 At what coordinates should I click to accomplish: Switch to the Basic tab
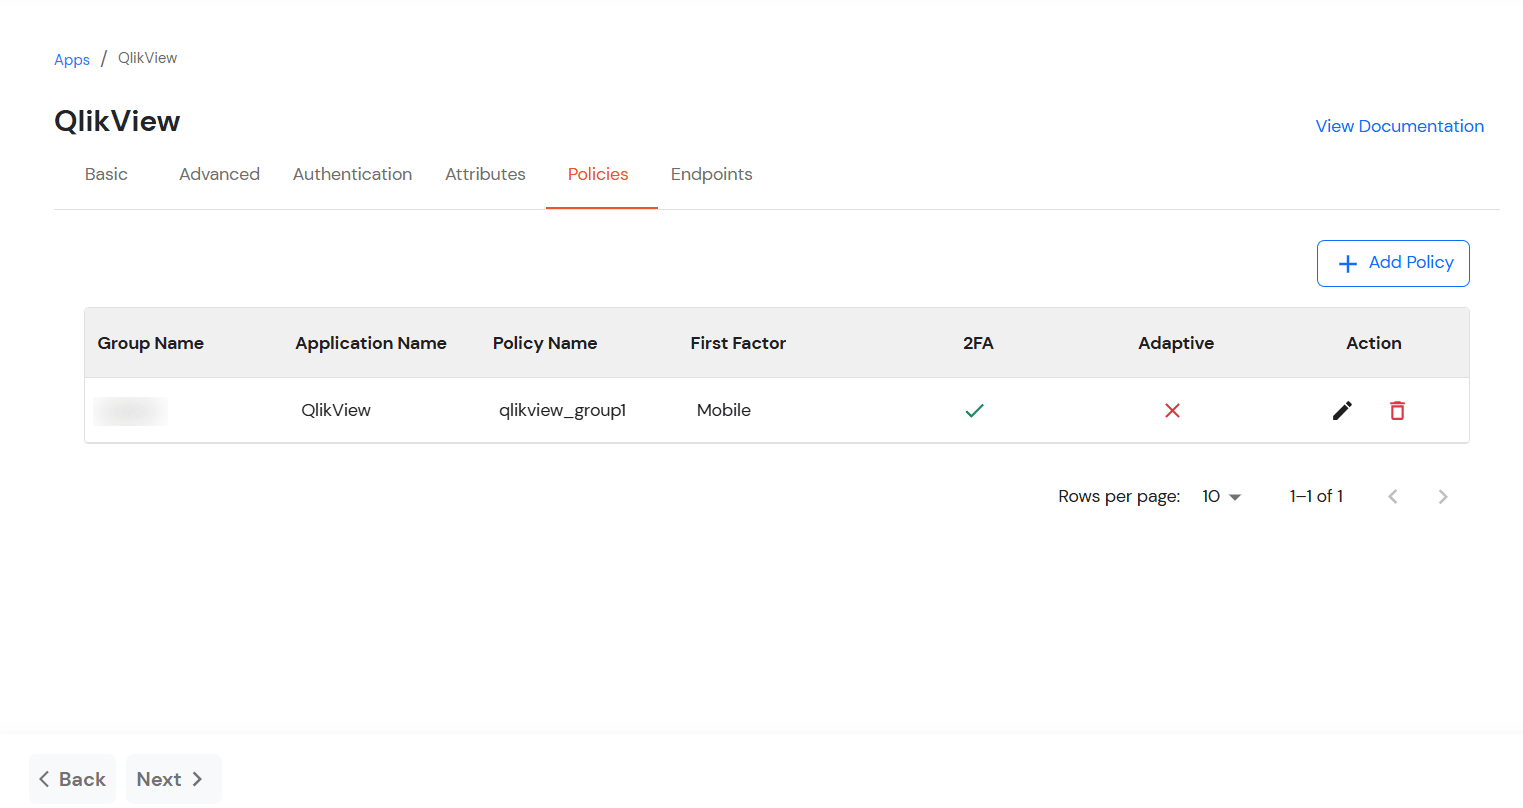(x=106, y=174)
